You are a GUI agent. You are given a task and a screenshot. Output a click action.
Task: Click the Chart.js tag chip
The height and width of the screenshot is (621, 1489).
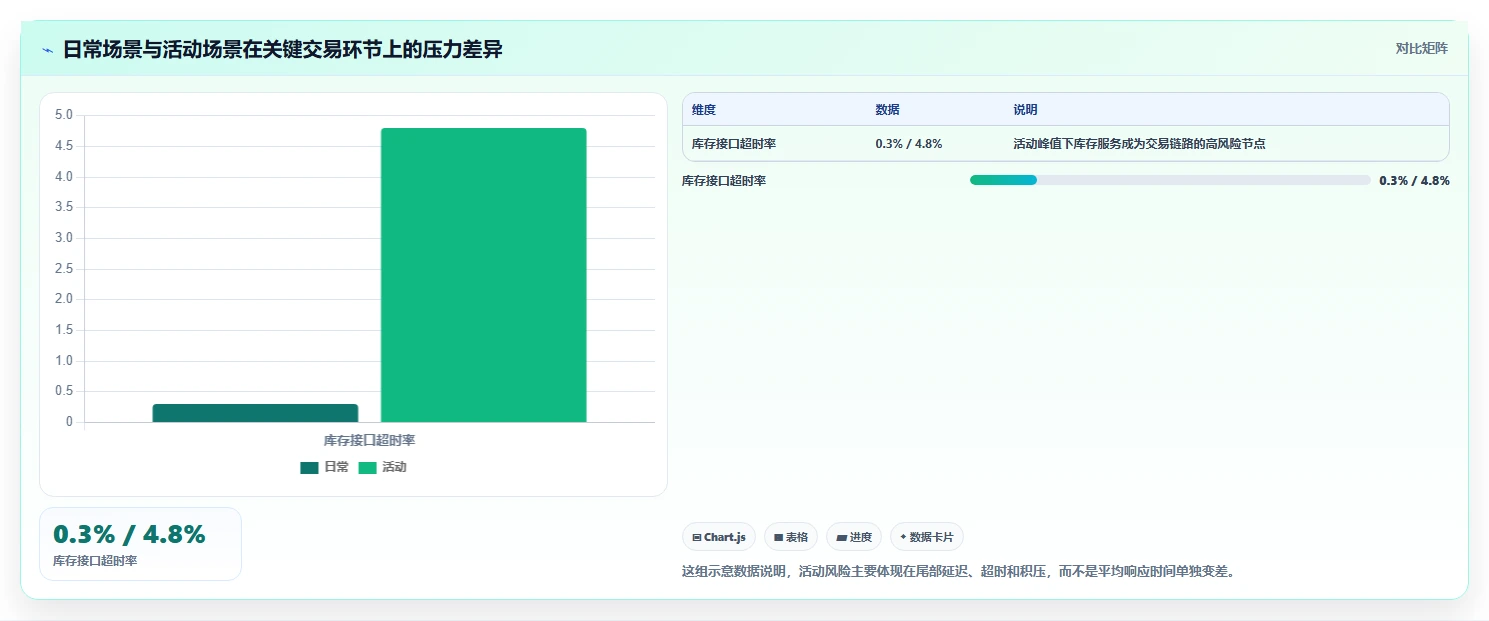click(x=719, y=537)
